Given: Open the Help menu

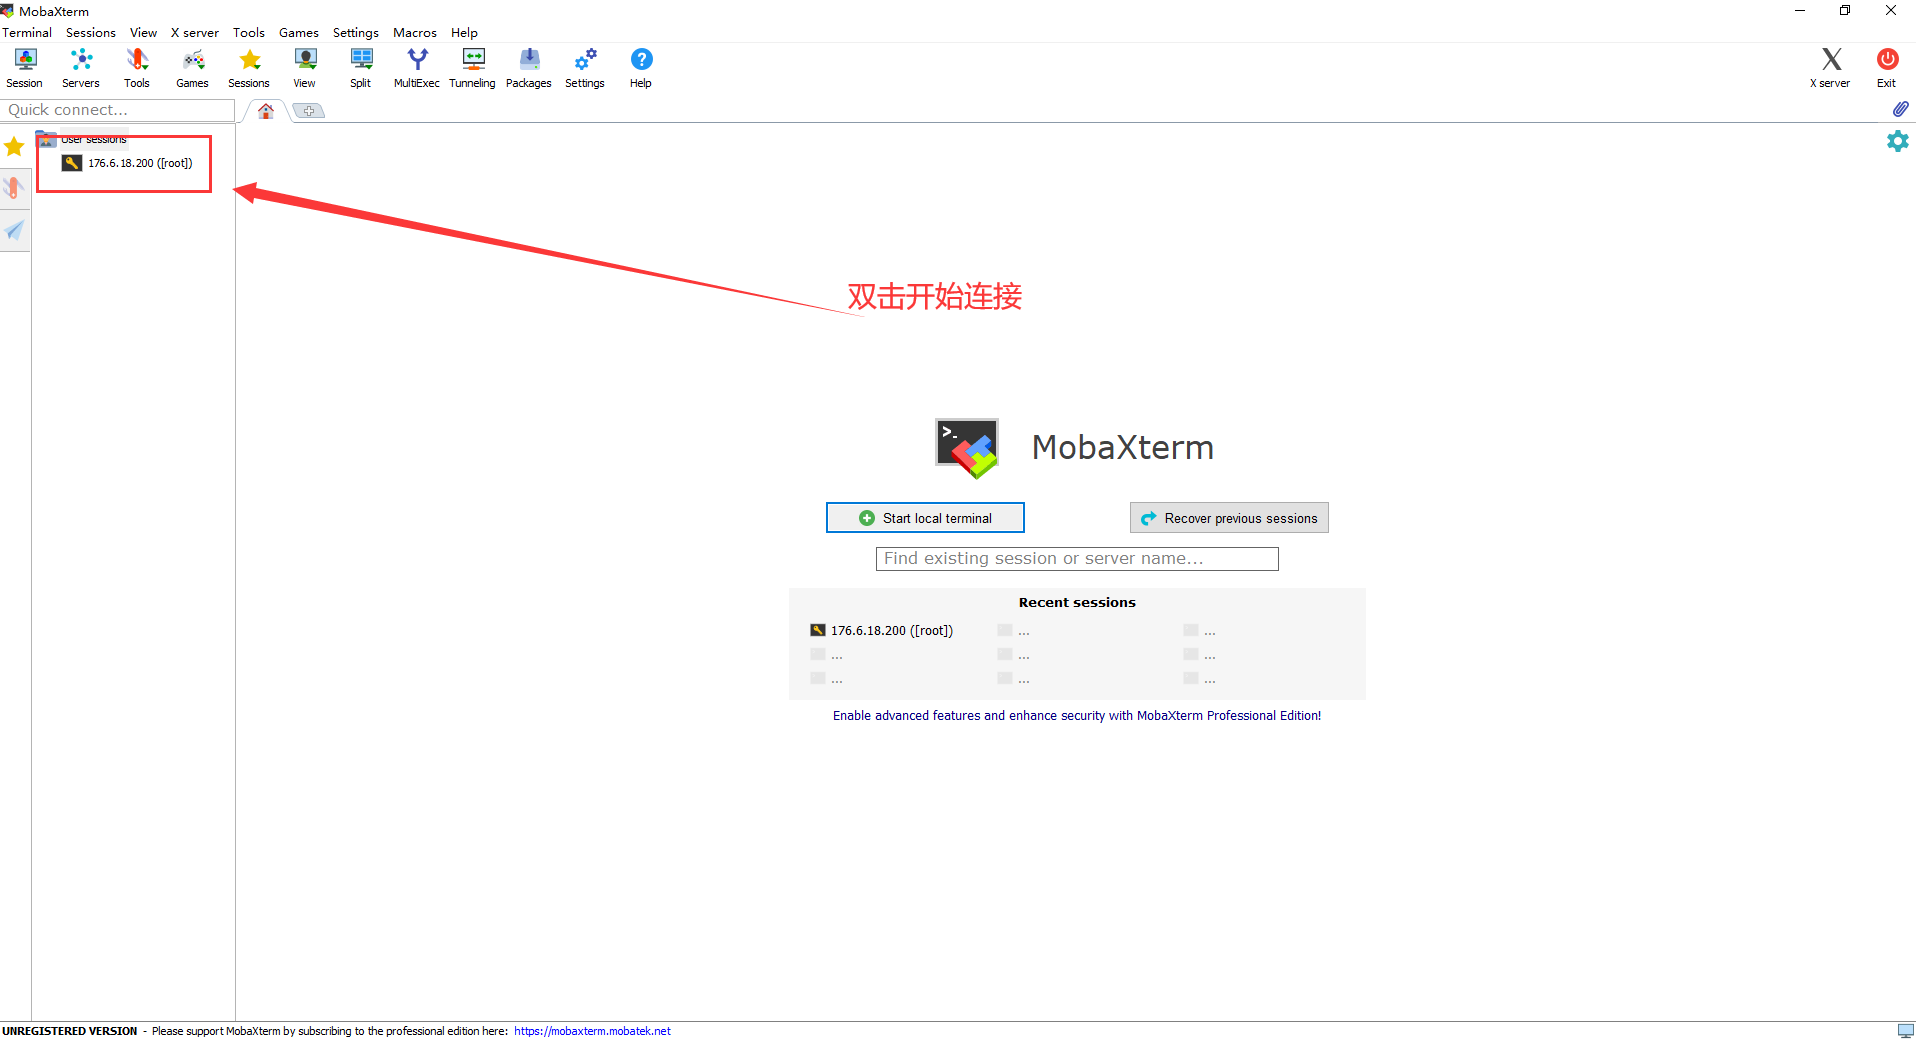Looking at the screenshot, I should (464, 32).
